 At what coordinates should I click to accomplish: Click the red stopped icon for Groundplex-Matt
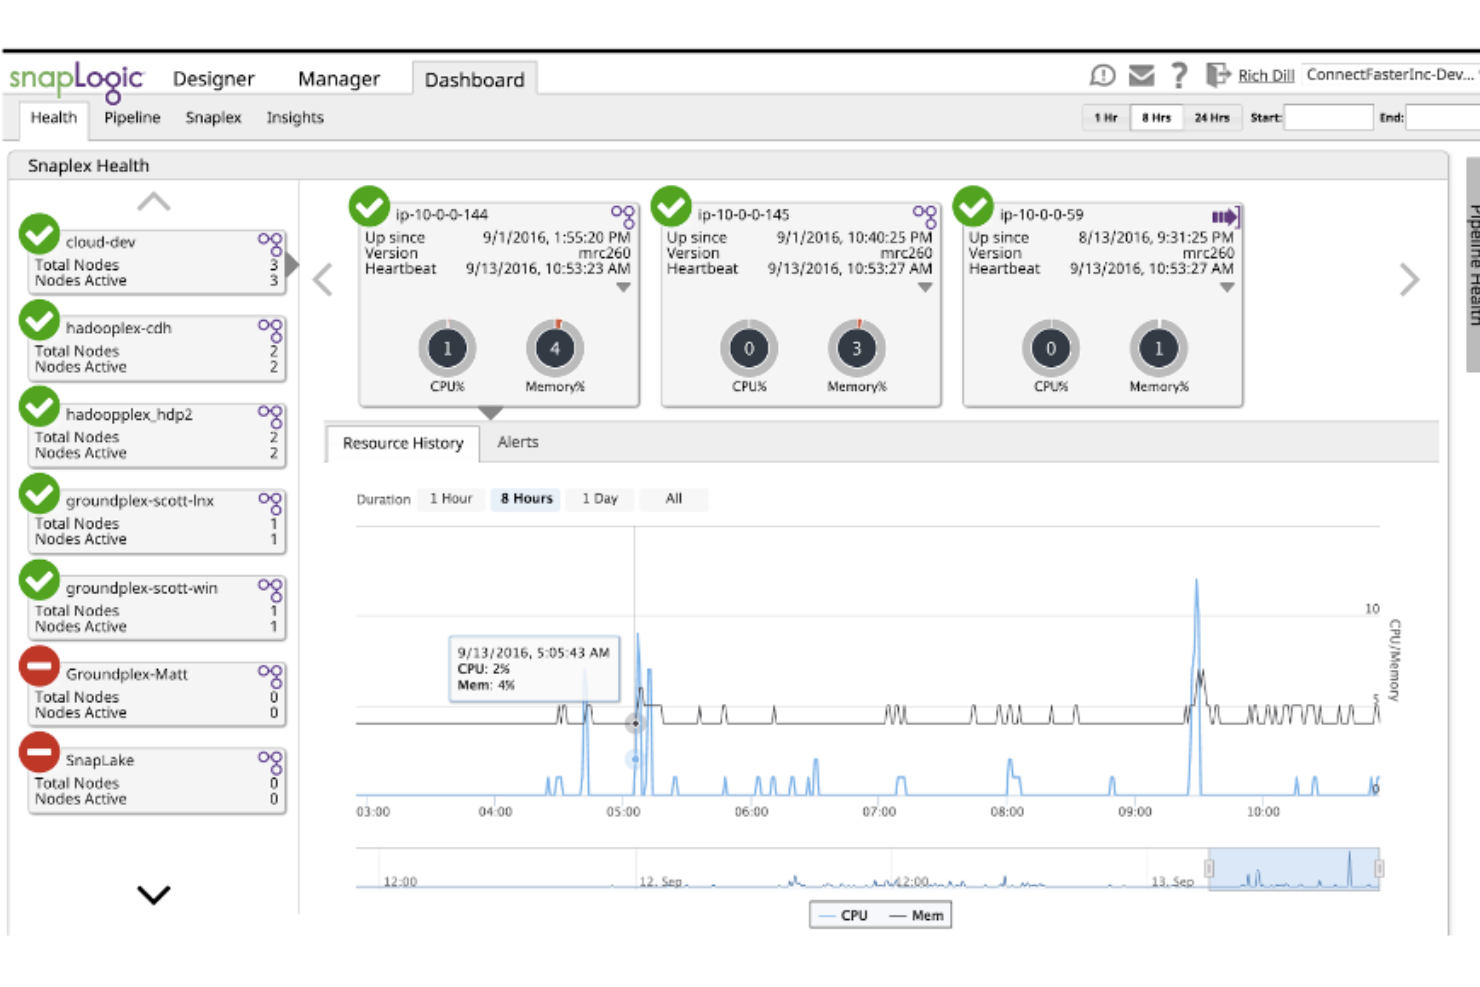pyautogui.click(x=39, y=667)
